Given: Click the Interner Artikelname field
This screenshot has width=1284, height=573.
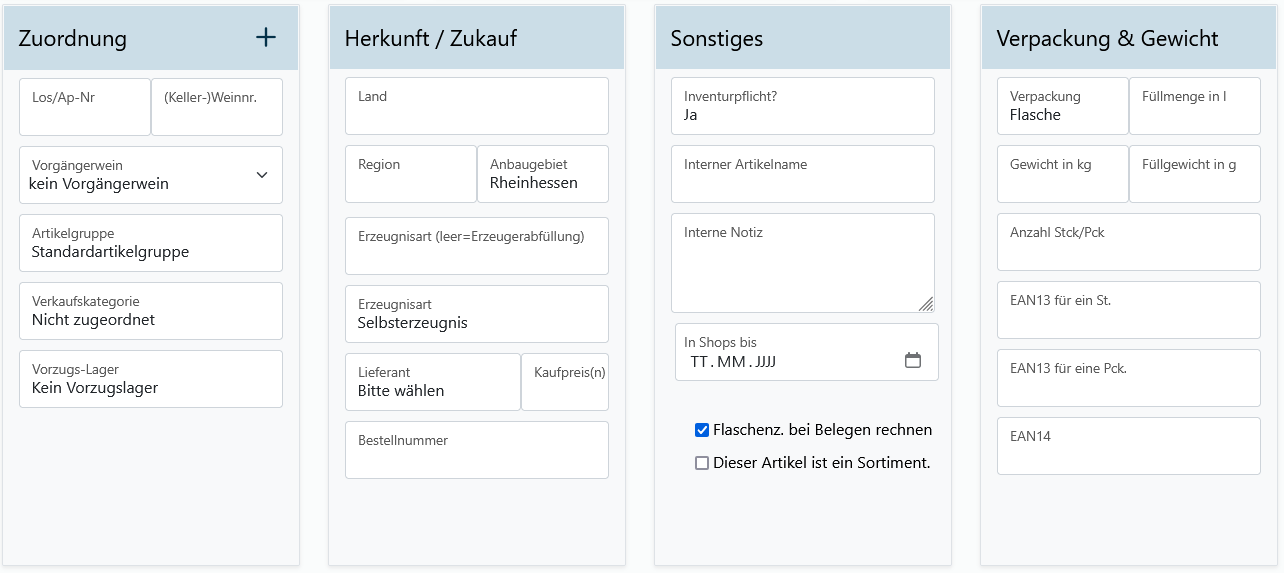Looking at the screenshot, I should click(802, 175).
